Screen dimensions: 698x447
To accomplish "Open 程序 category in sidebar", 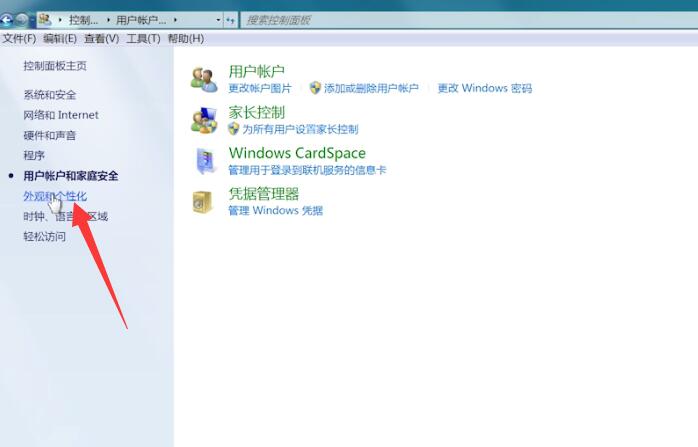I will click(34, 155).
